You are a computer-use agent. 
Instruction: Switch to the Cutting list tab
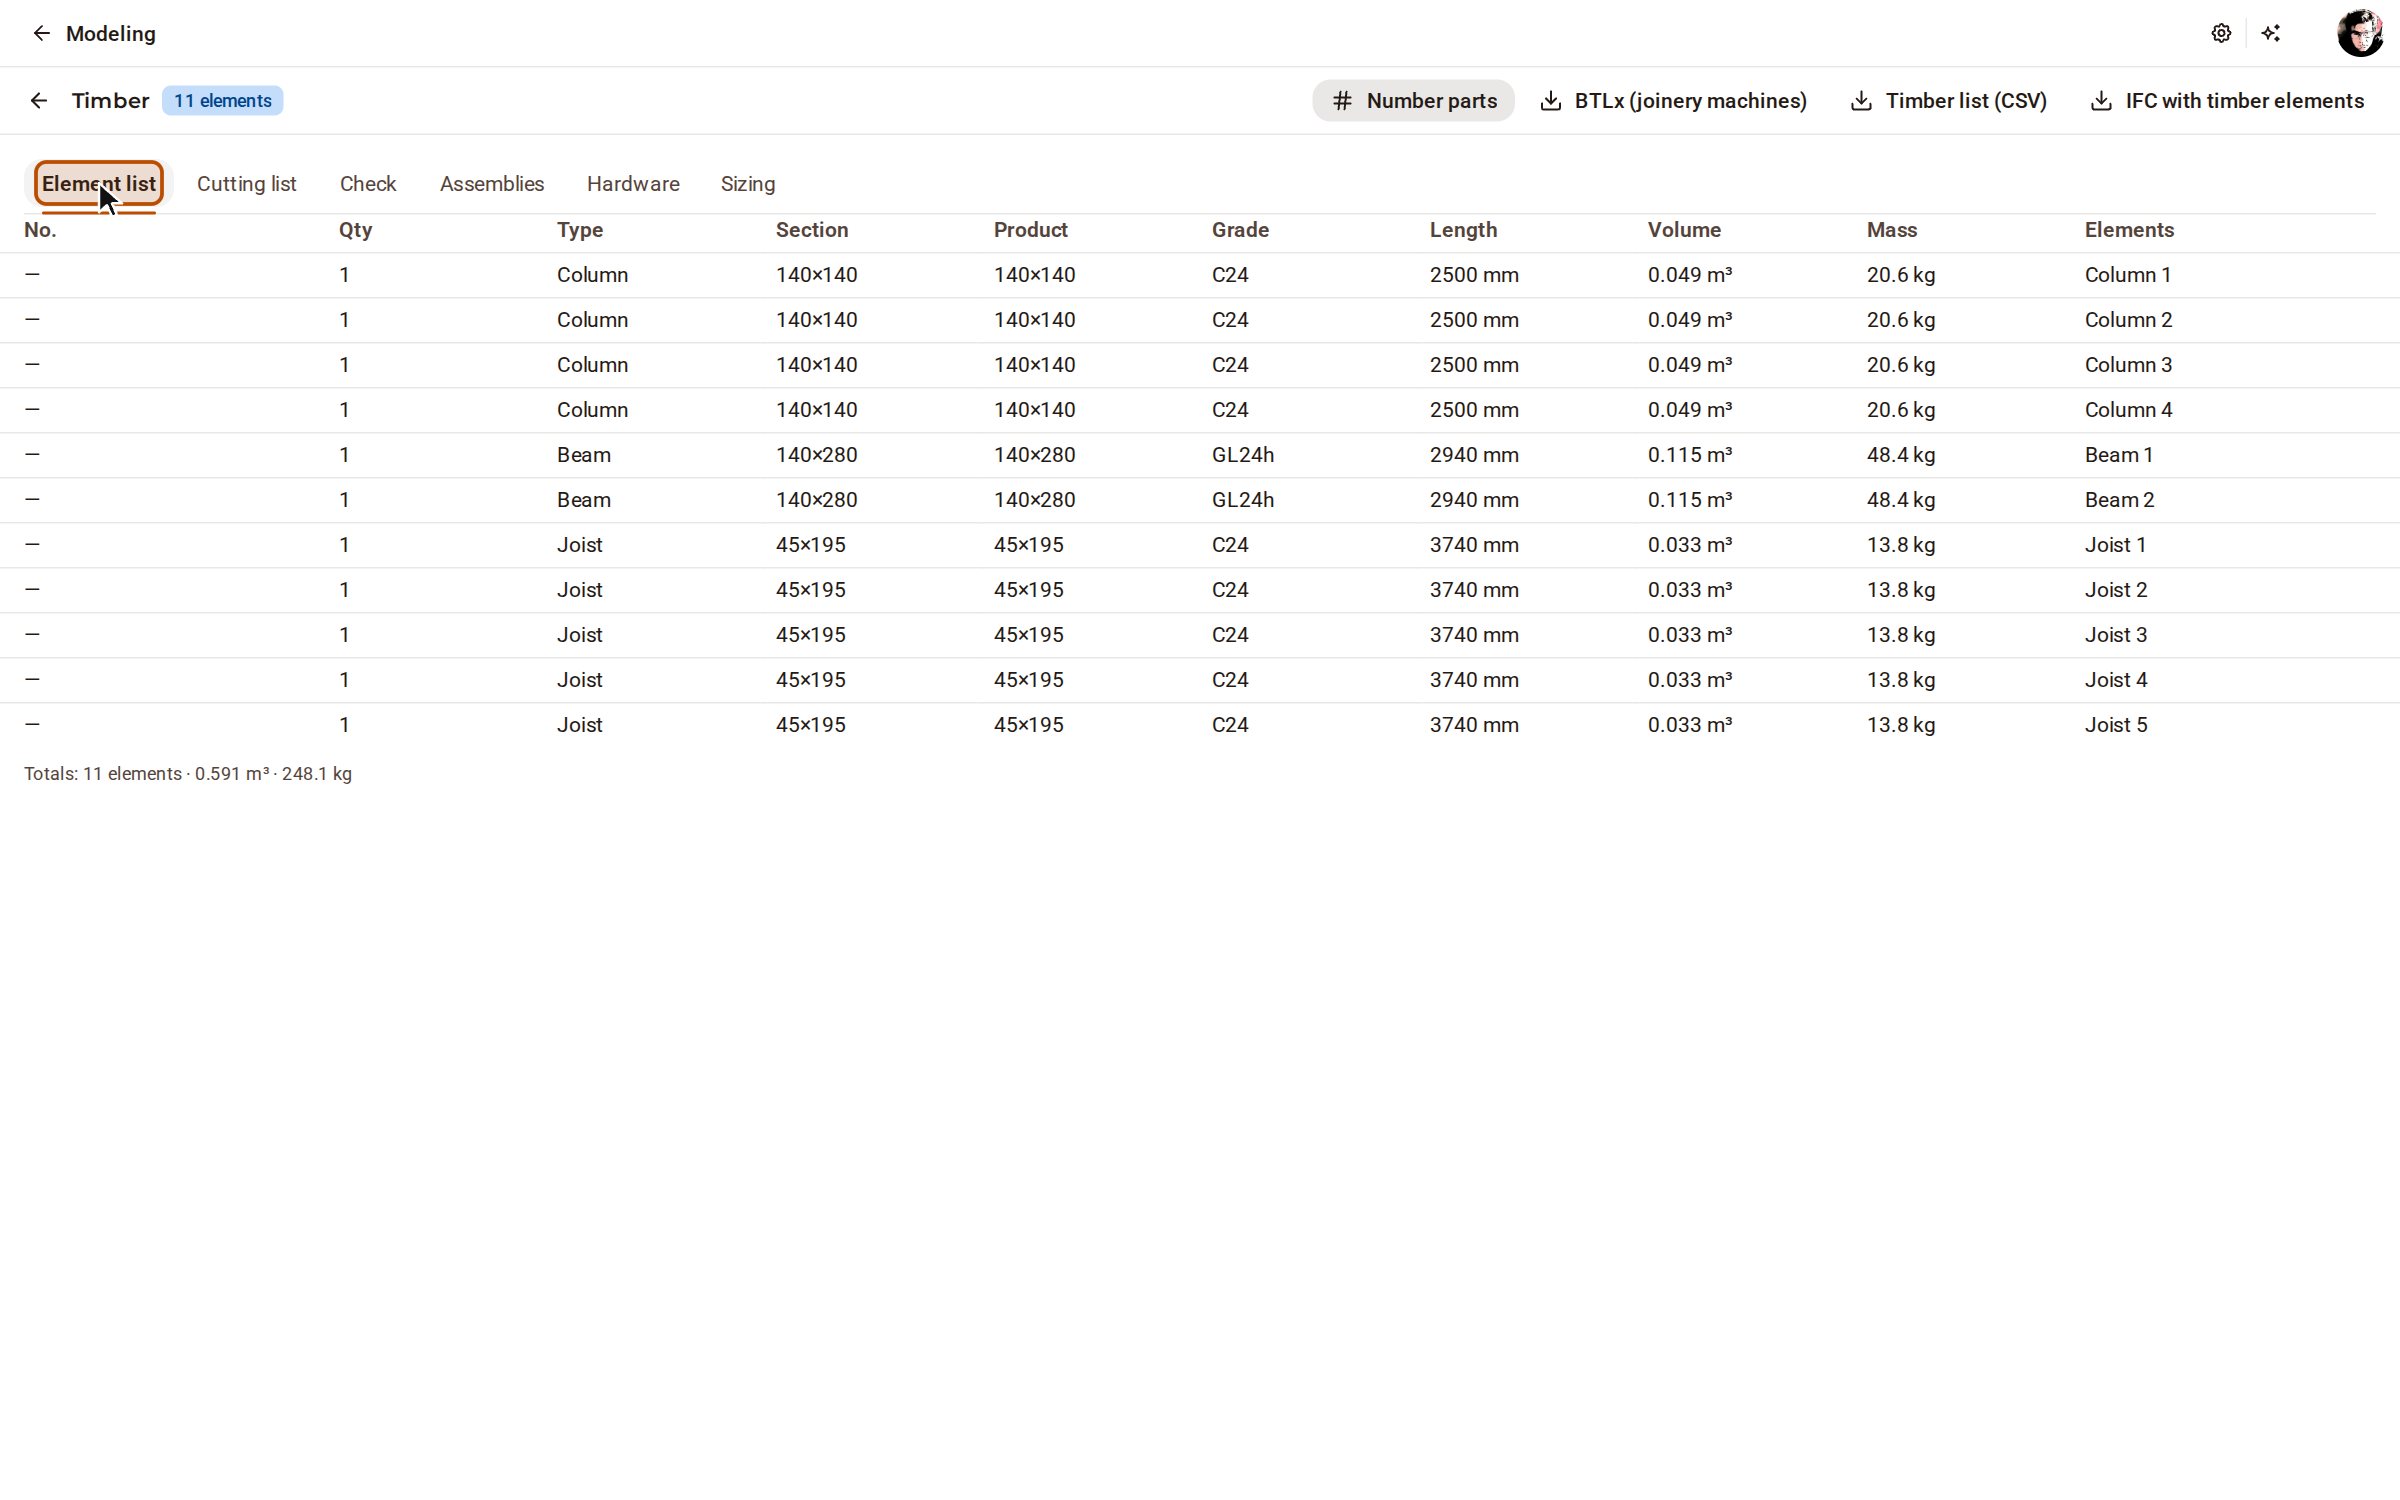click(x=246, y=184)
